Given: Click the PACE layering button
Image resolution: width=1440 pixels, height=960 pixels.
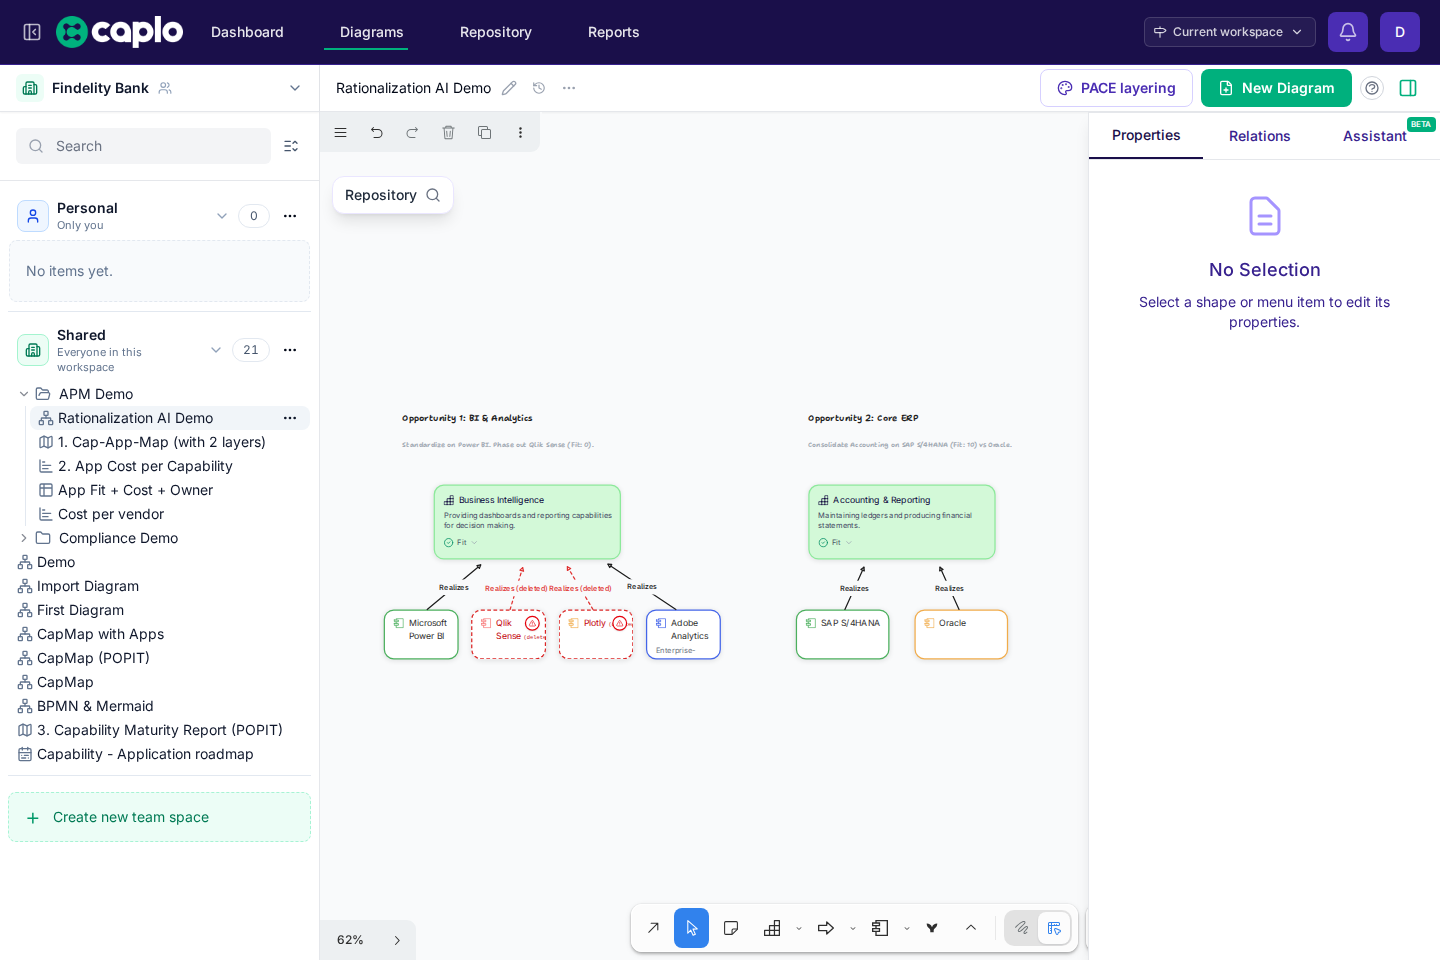Looking at the screenshot, I should 1116,88.
